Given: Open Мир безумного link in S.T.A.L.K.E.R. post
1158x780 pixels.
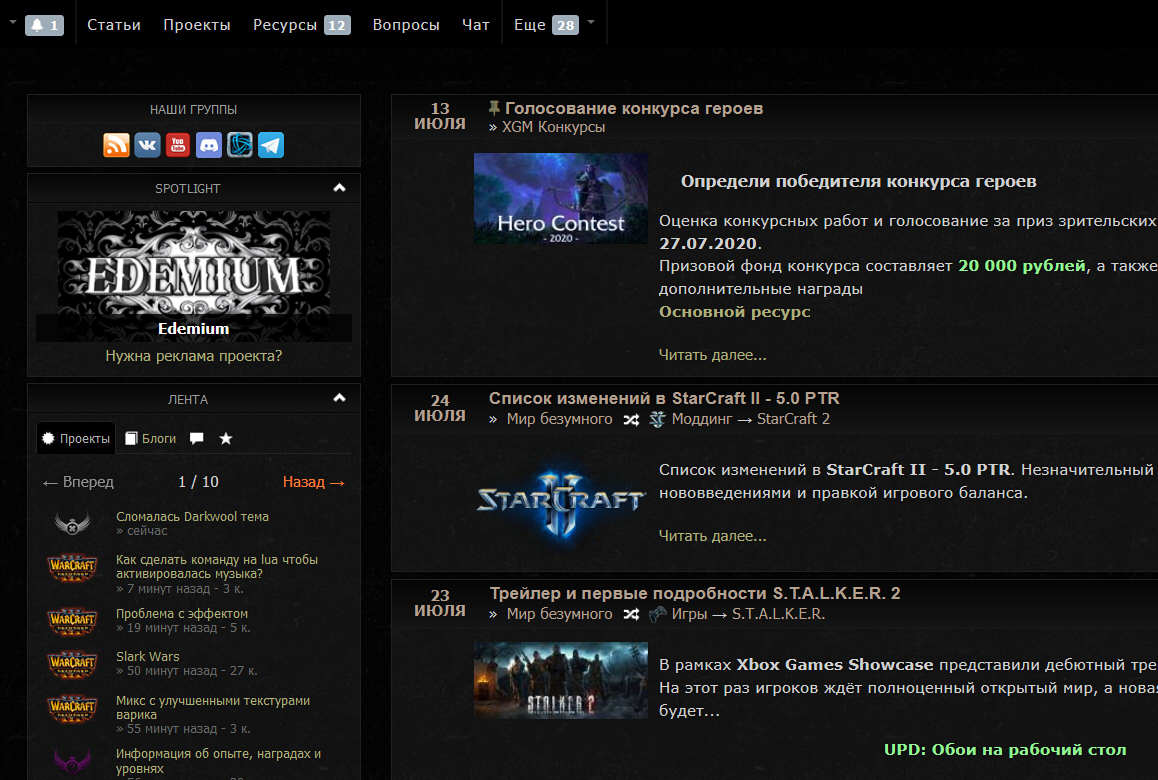Looking at the screenshot, I should [559, 615].
